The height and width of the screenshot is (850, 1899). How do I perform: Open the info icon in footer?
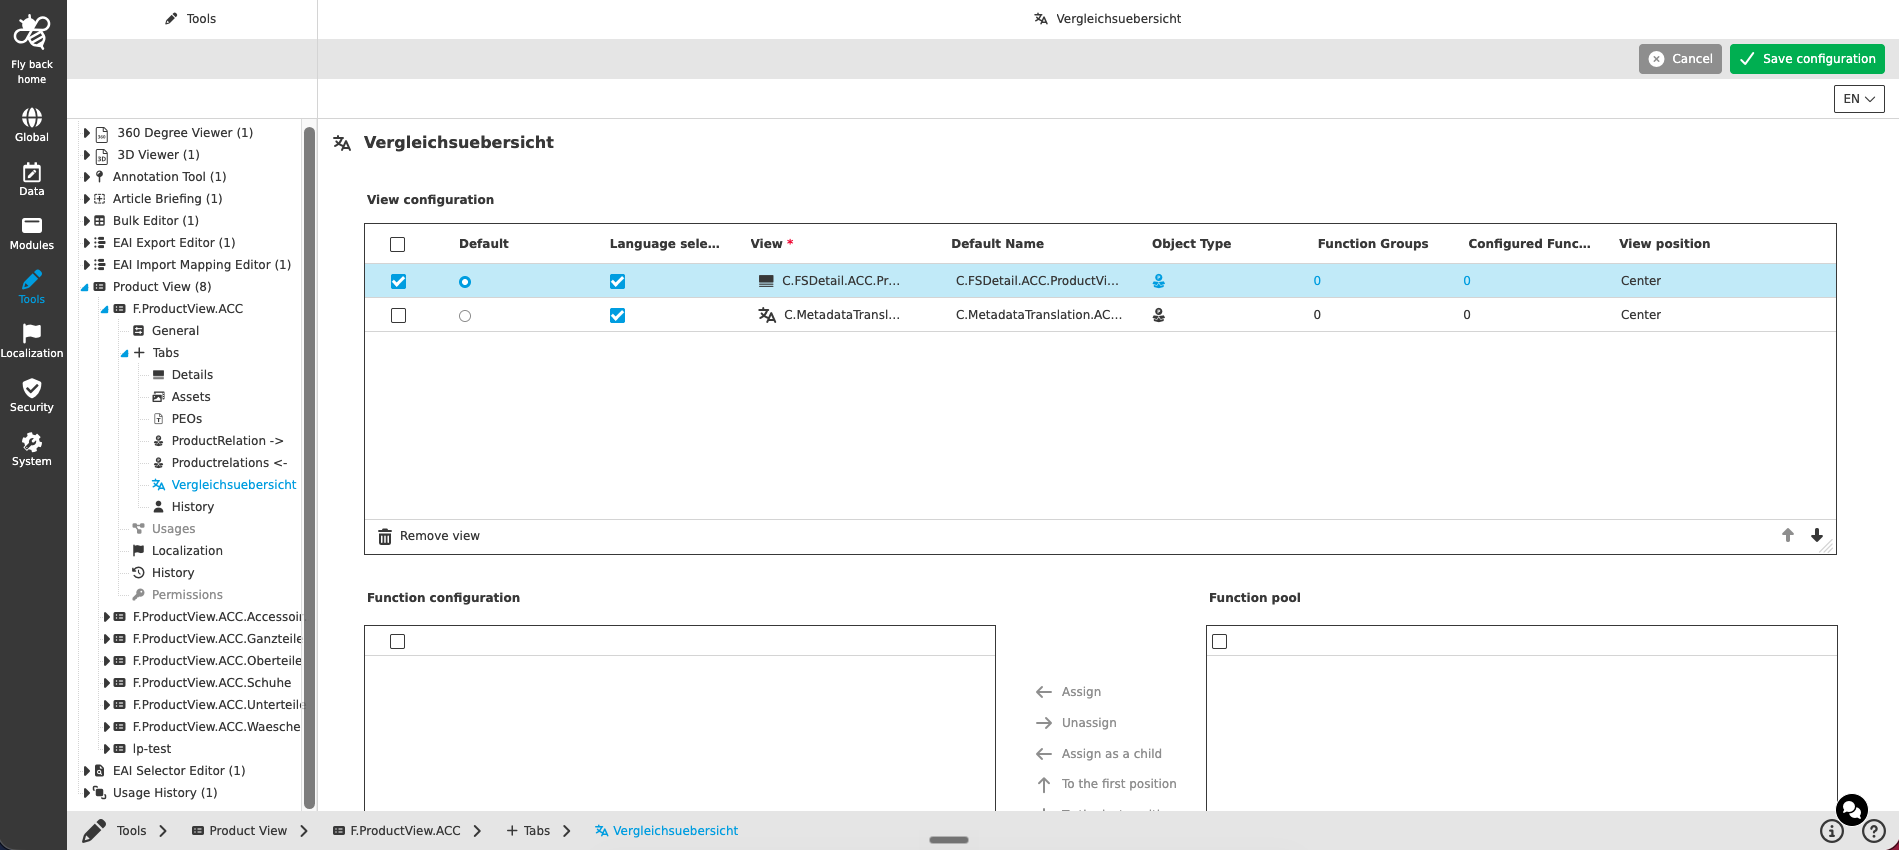point(1831,831)
